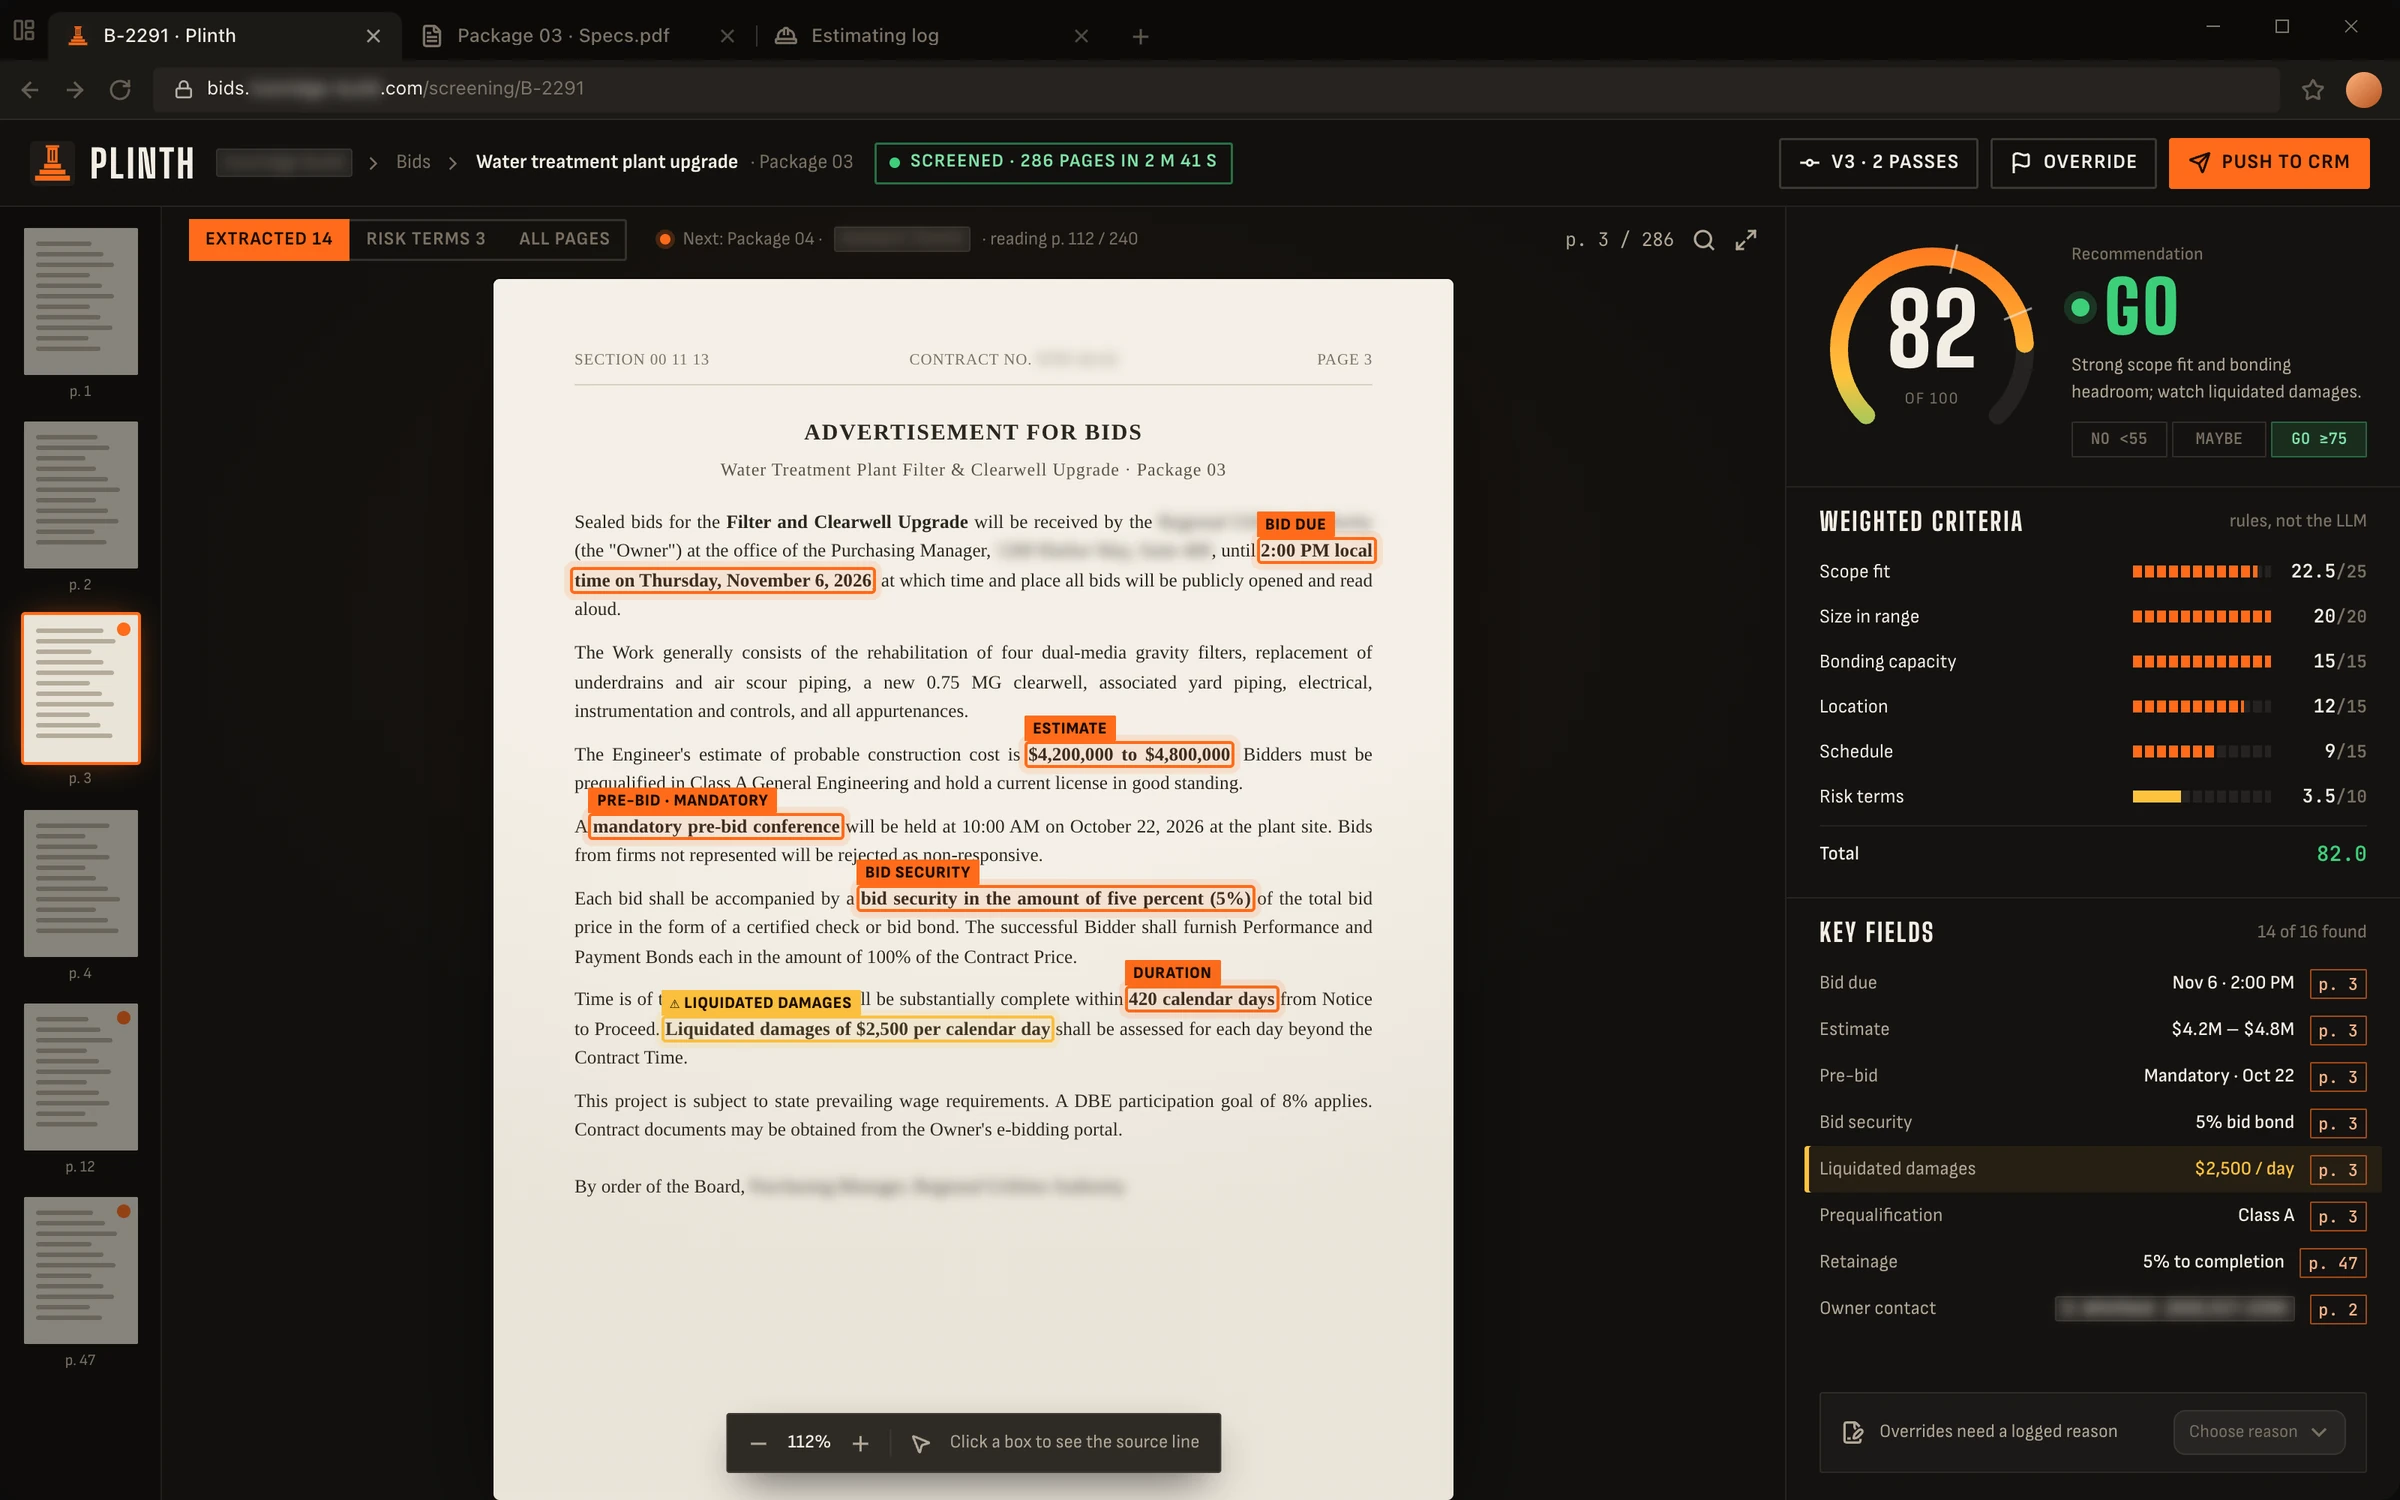
Task: Click the Schedule score bar
Action: (x=2201, y=751)
